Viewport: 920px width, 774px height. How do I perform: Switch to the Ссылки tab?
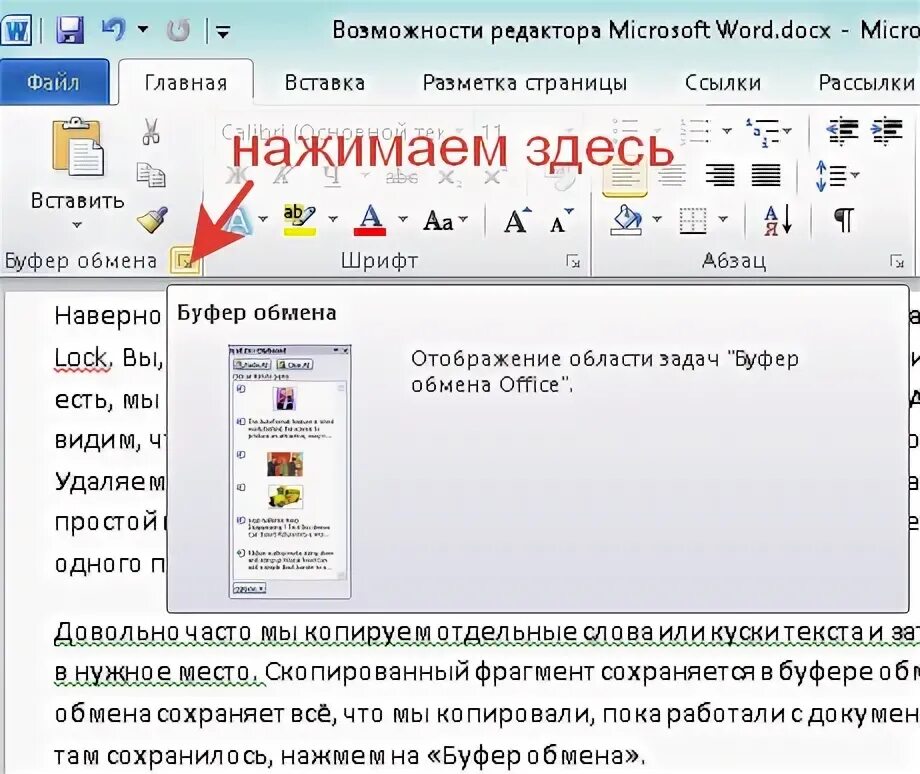click(x=723, y=83)
